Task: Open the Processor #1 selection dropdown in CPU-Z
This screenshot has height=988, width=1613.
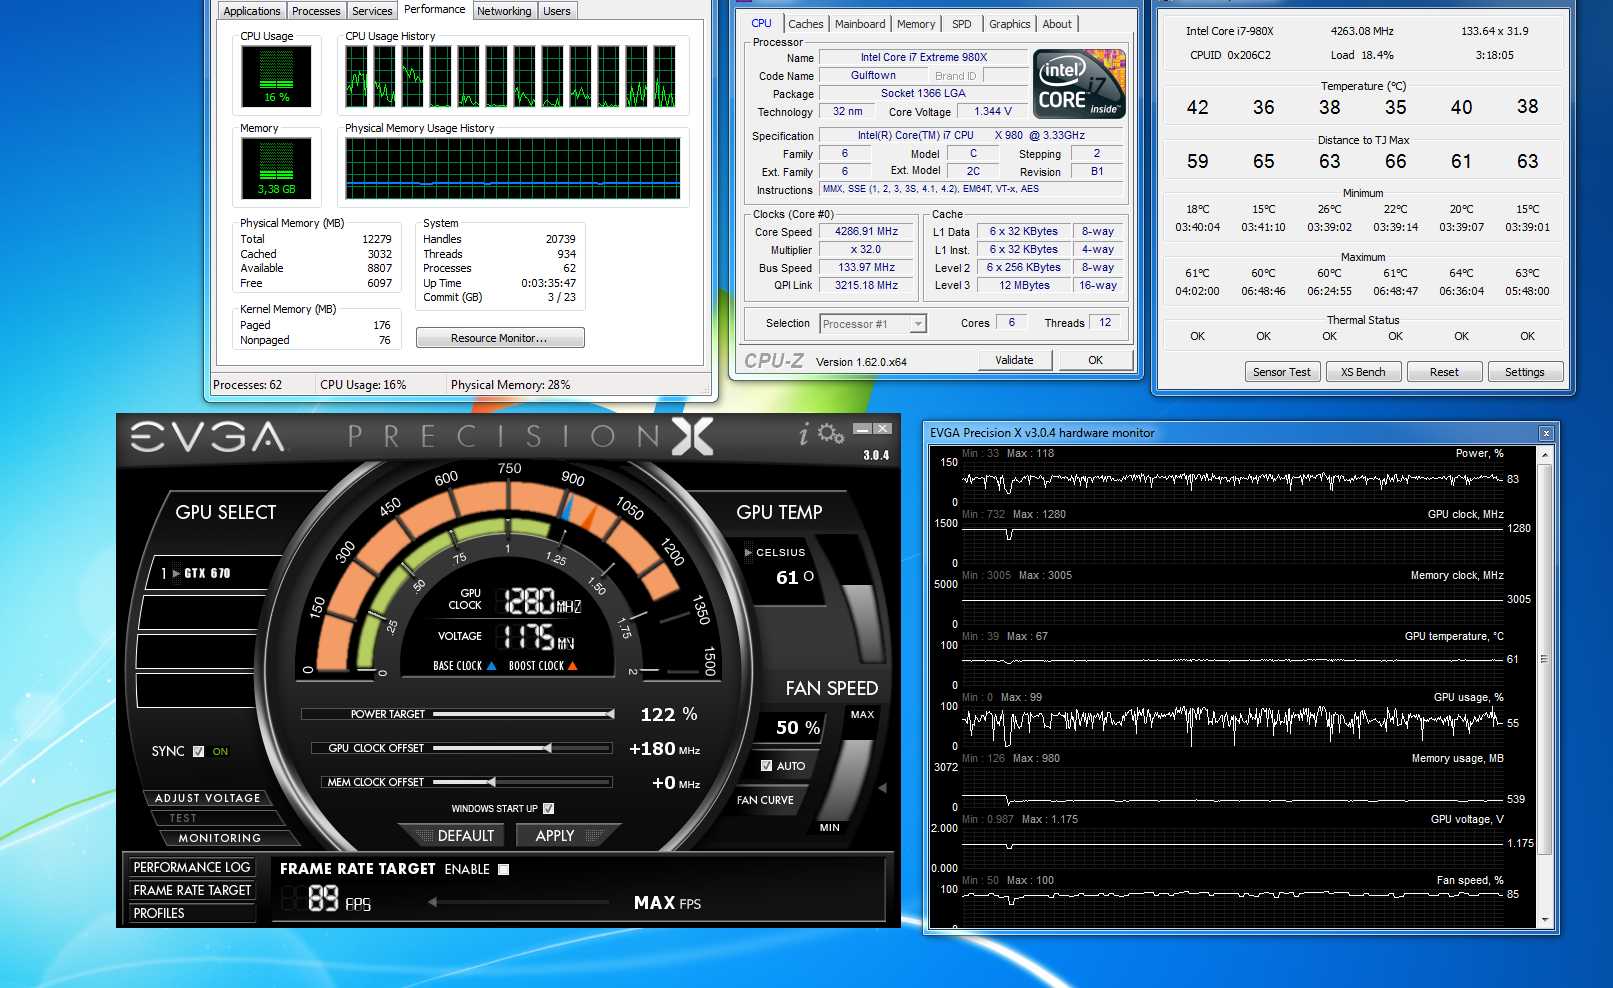Action: click(x=918, y=324)
